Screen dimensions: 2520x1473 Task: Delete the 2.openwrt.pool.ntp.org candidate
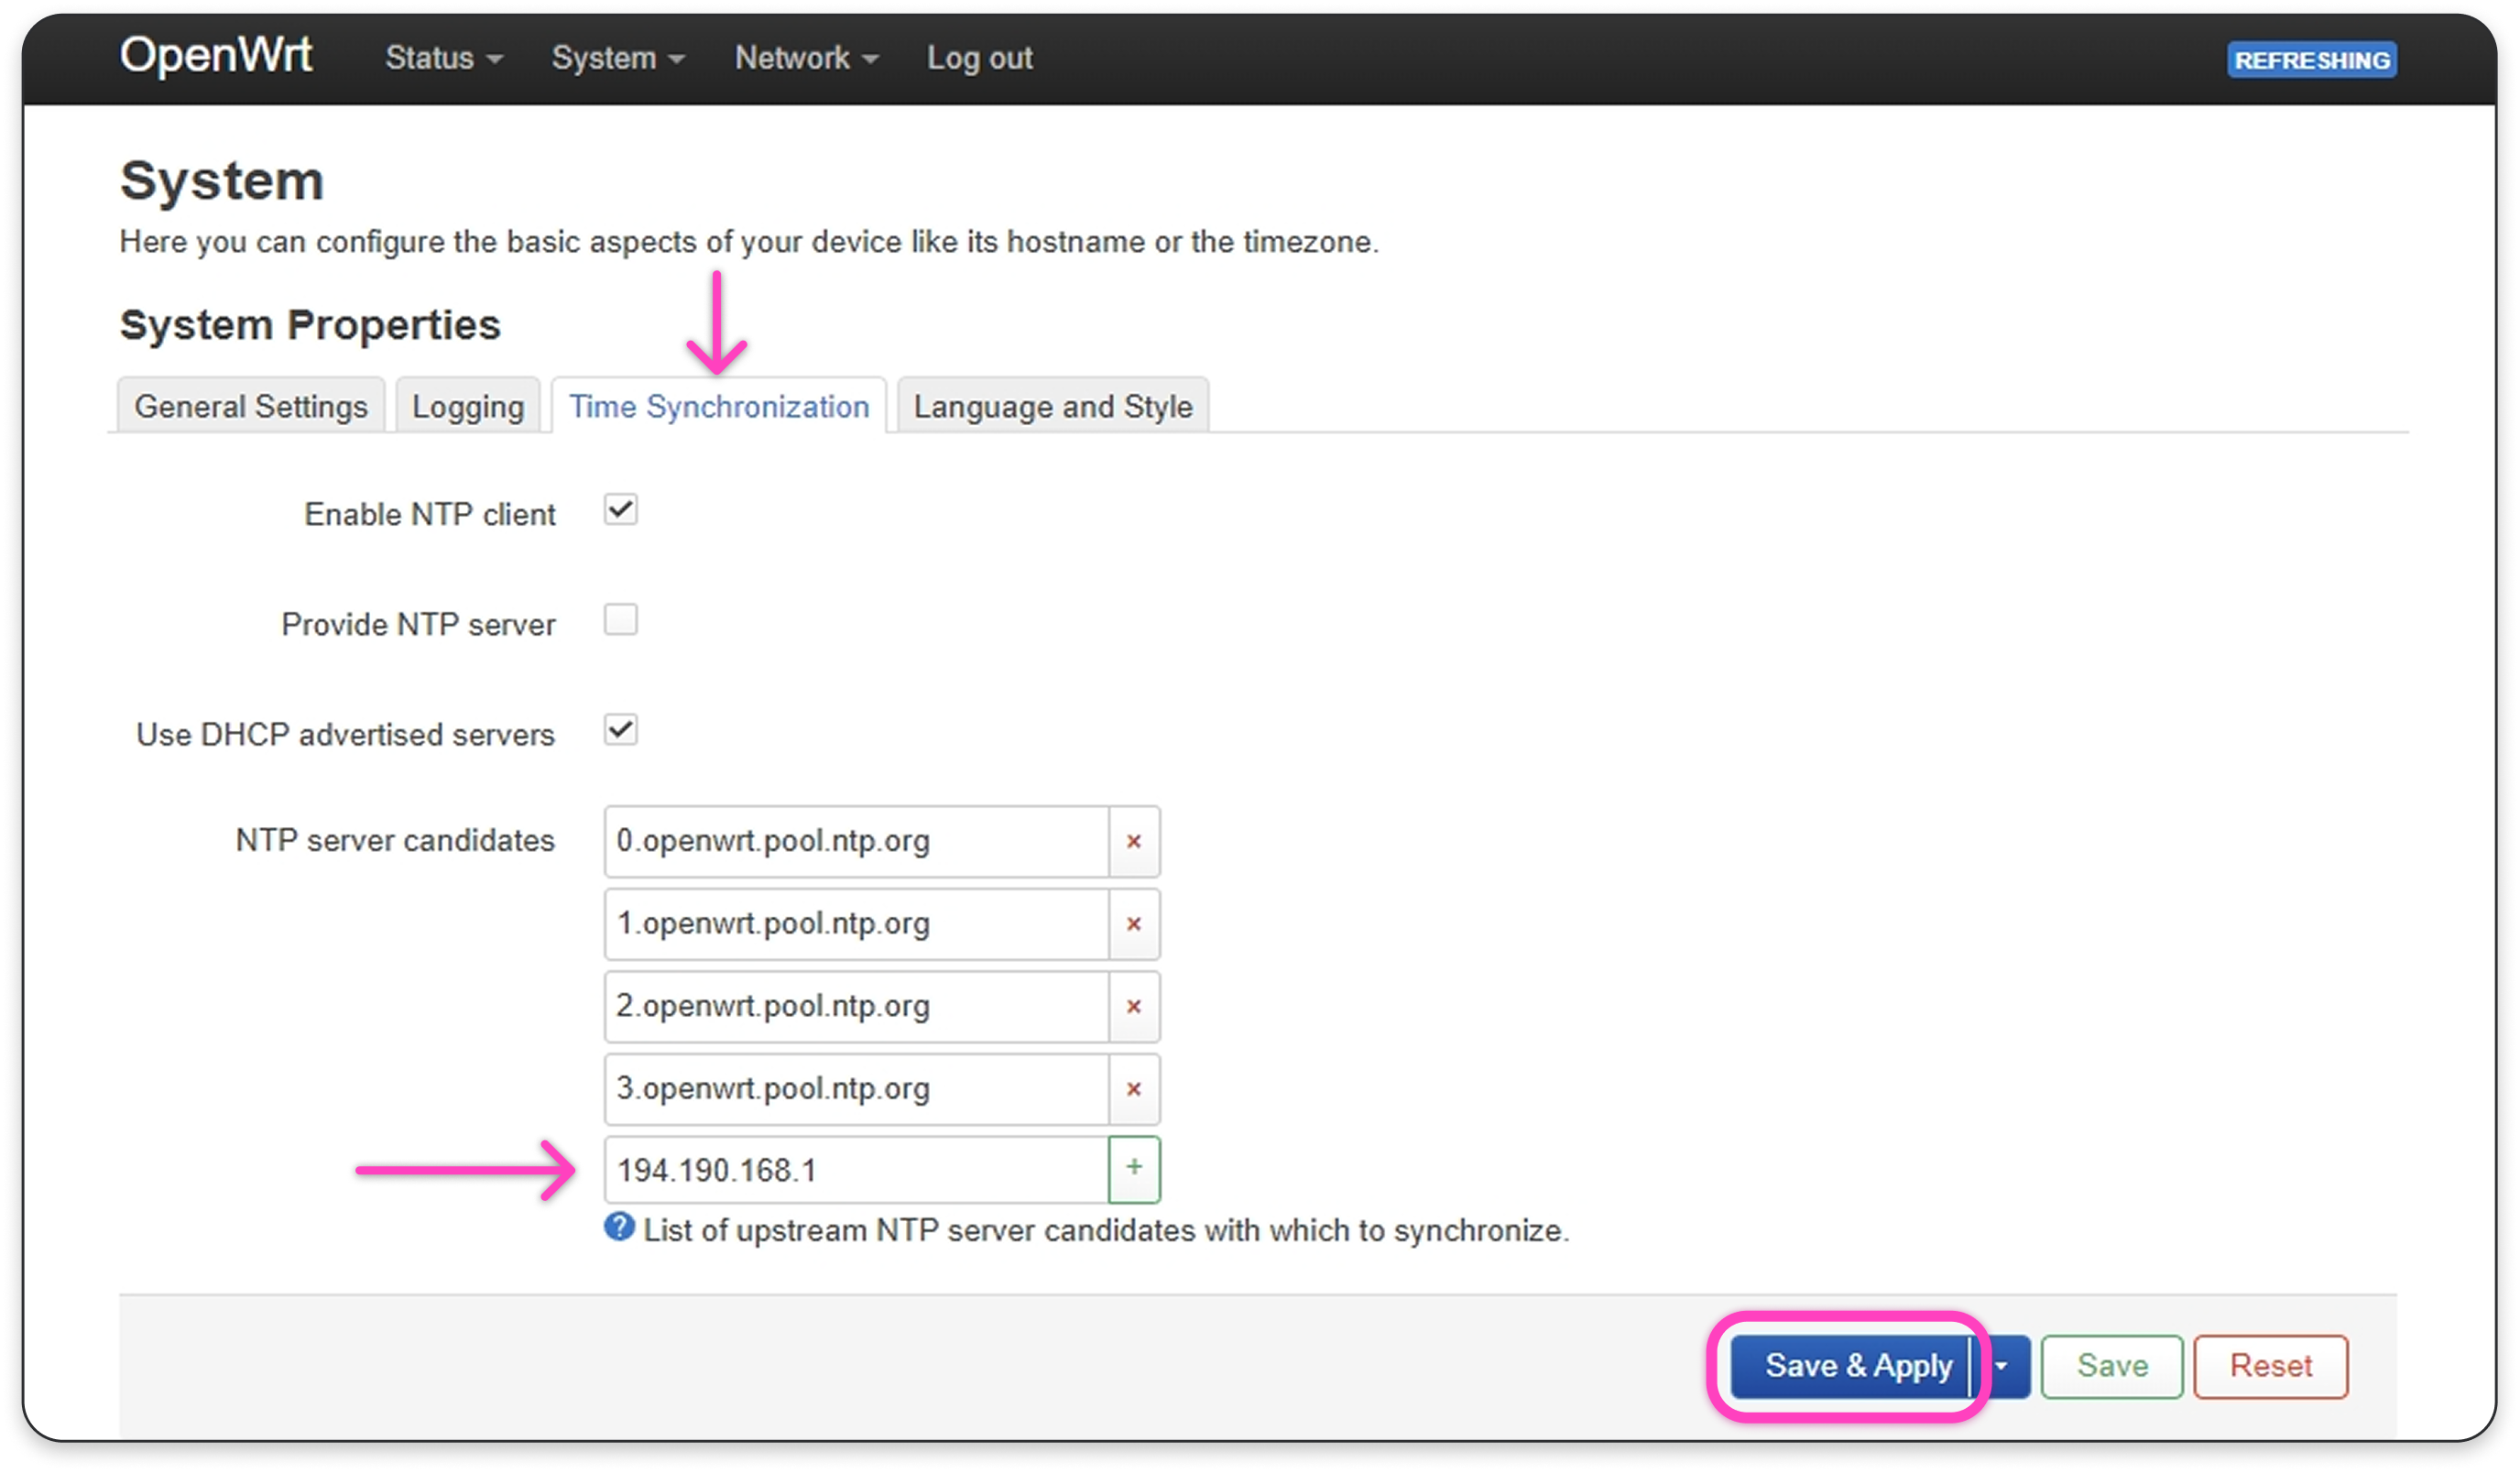tap(1133, 1006)
